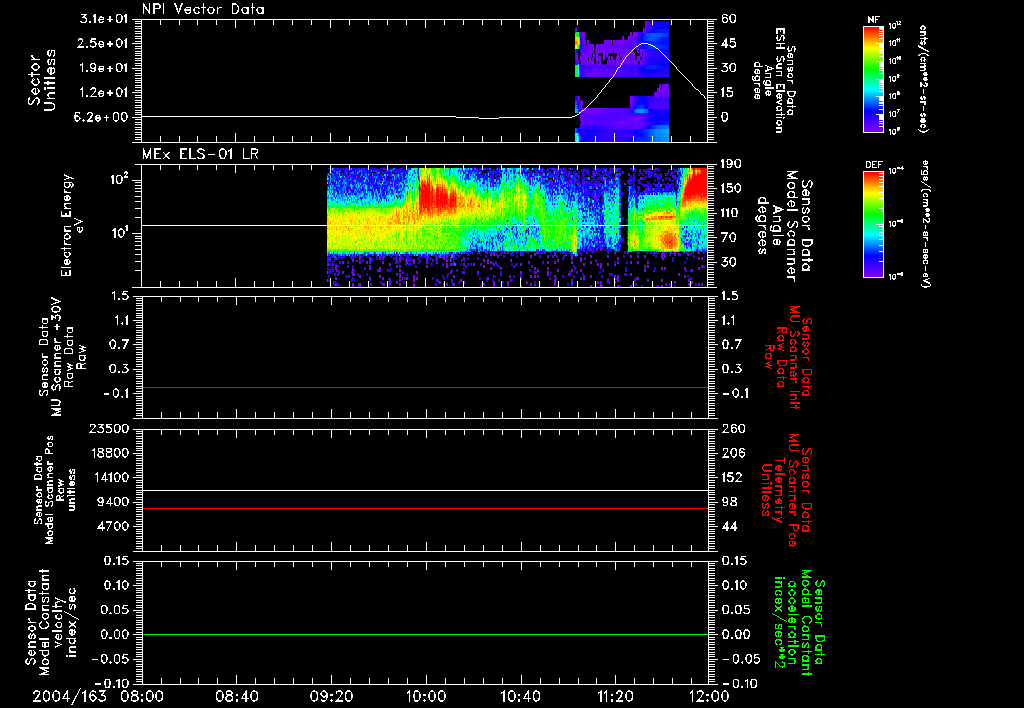The height and width of the screenshot is (708, 1024).
Task: Click the 45 degree sun elevation tick
Action: (x=729, y=43)
